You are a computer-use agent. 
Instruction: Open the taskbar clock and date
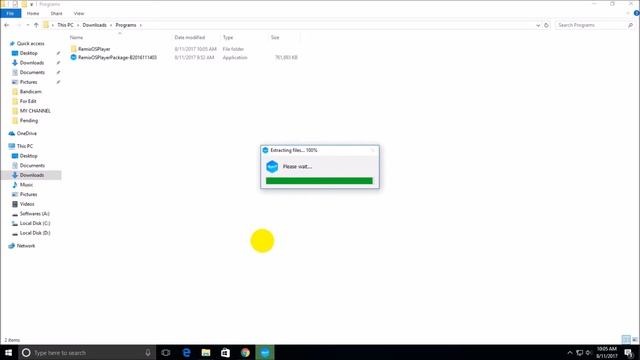pyautogui.click(x=607, y=353)
